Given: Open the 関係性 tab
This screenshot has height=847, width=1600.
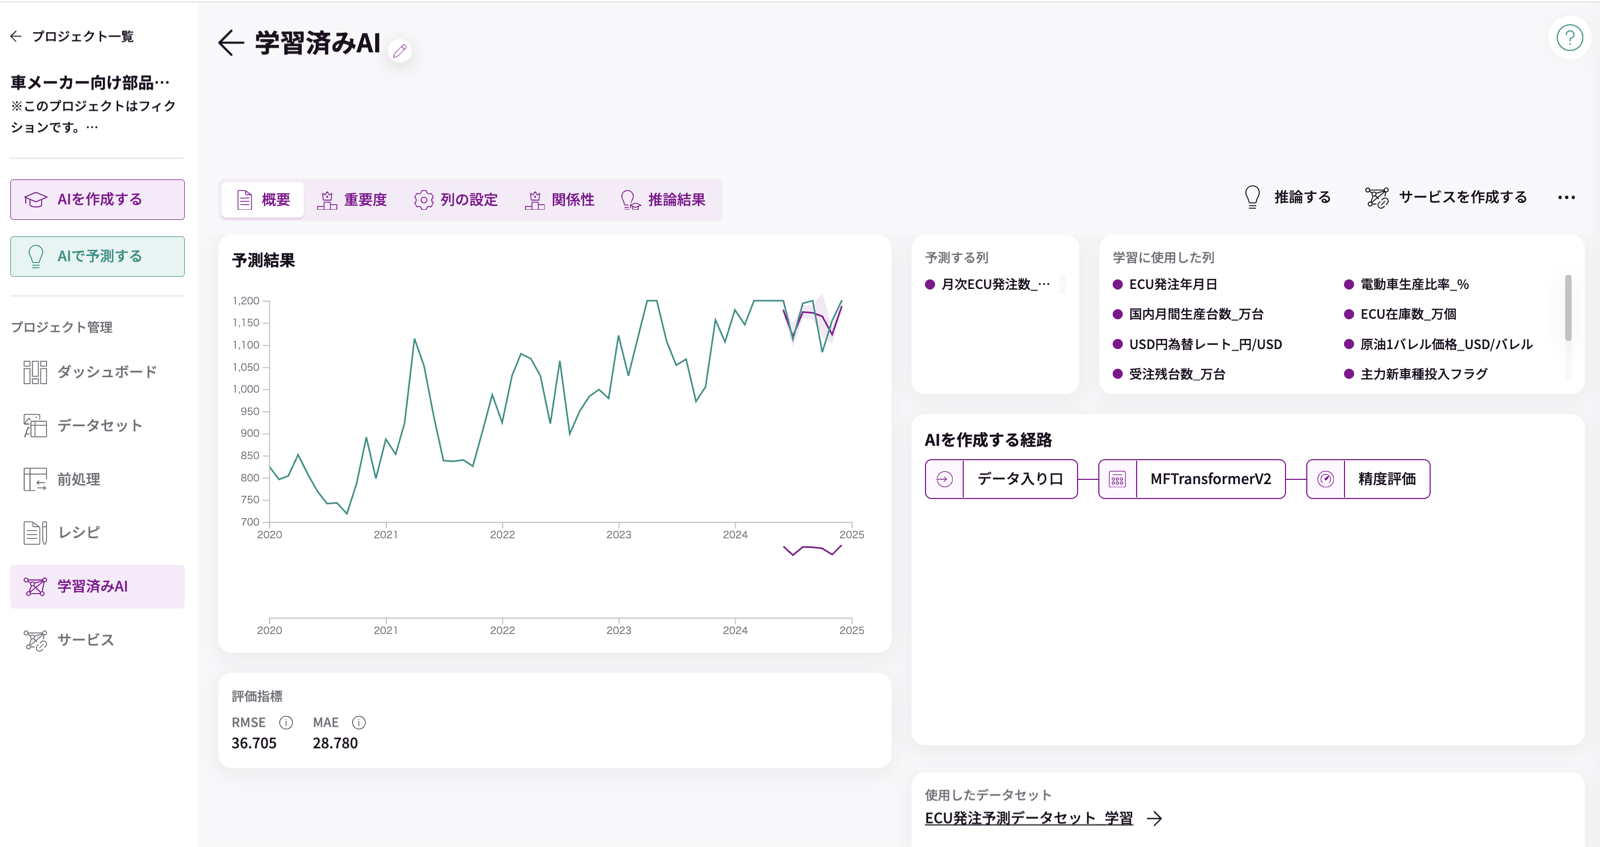Looking at the screenshot, I should pos(560,200).
